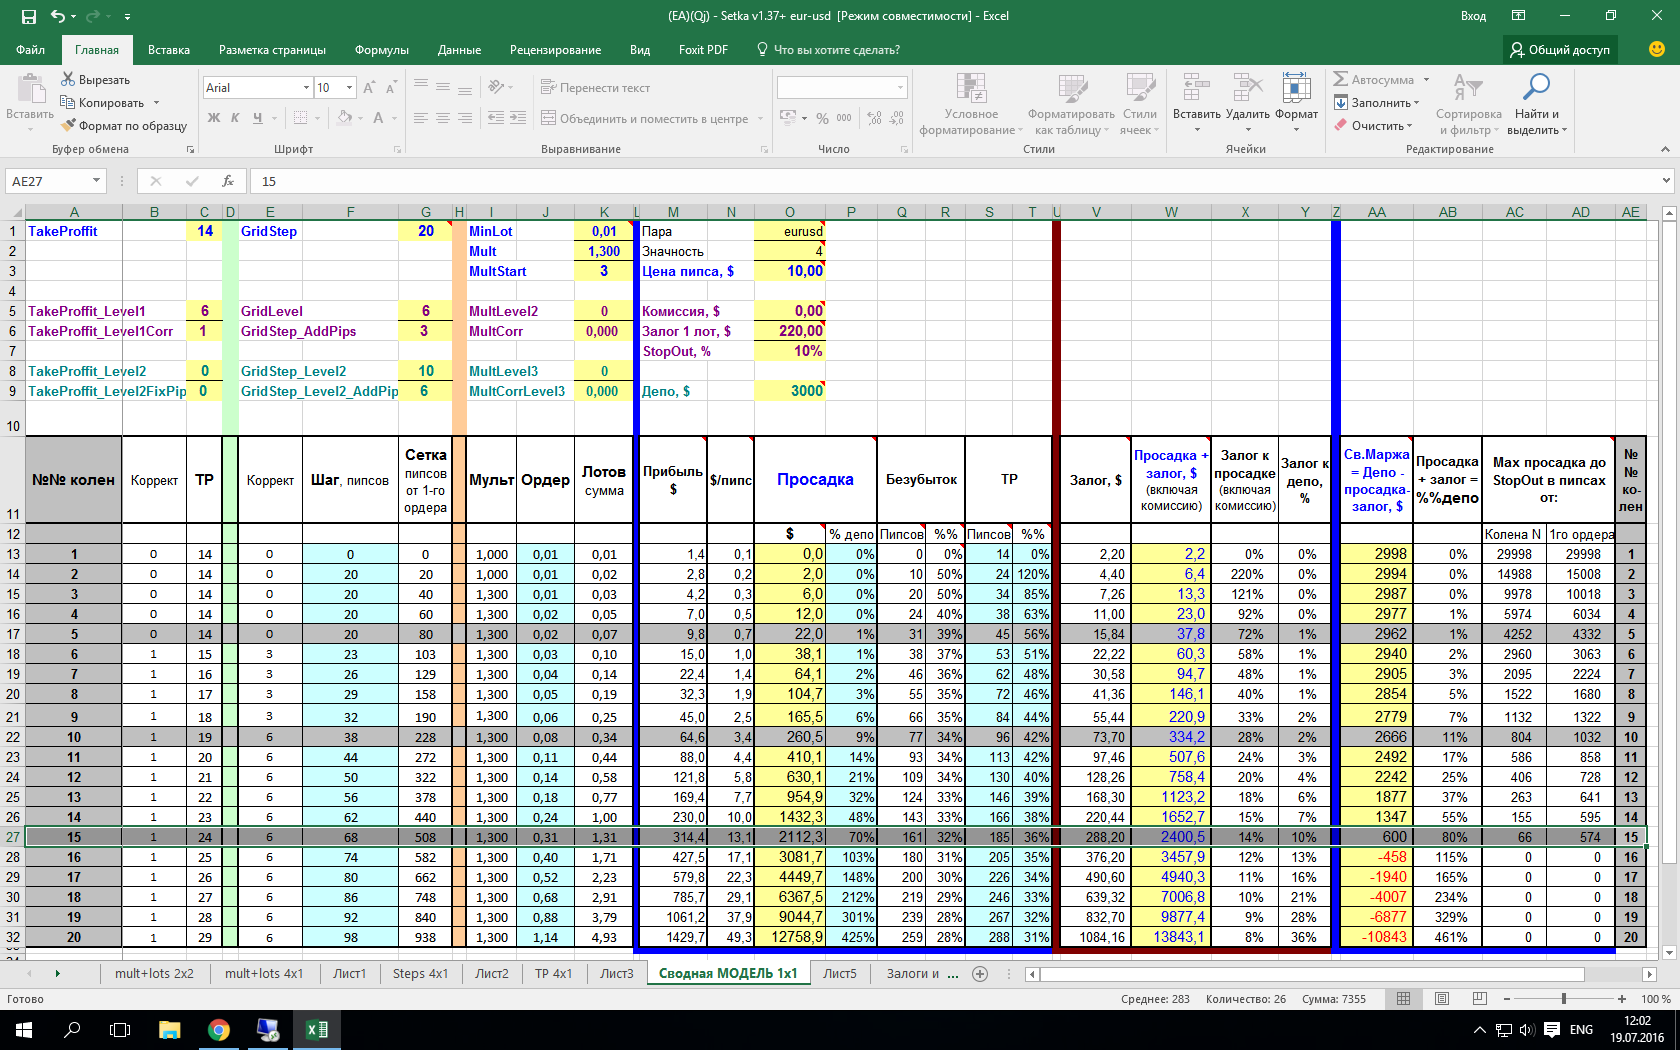1680x1050 pixels.
Task: Select the 'mult+lots 4x1' sheet tab
Action: pyautogui.click(x=264, y=974)
